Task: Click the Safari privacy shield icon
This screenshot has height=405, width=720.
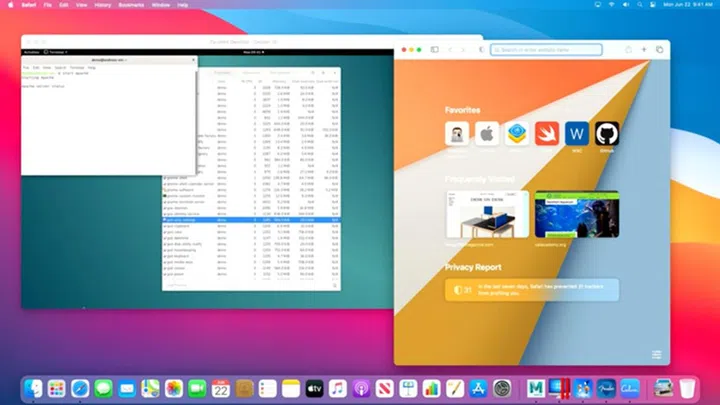Action: [x=482, y=49]
